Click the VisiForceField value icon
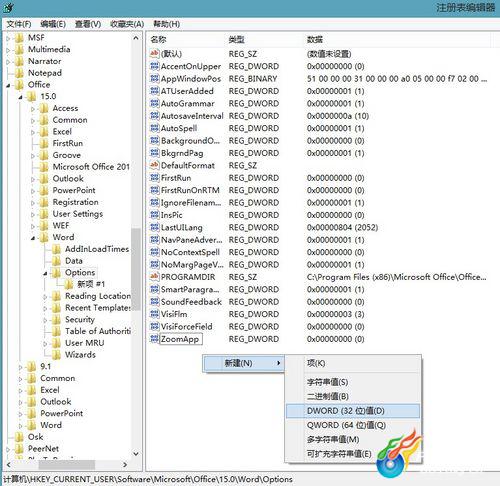Image resolution: width=500 pixels, height=486 pixels. [x=154, y=326]
